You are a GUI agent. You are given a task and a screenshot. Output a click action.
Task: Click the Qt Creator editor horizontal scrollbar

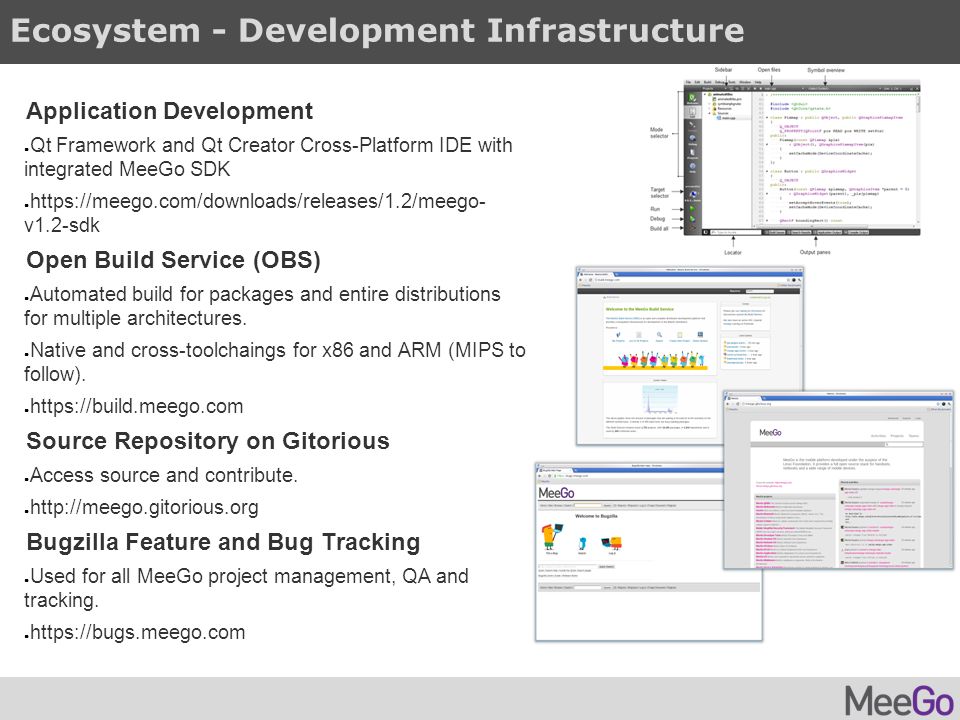point(834,227)
